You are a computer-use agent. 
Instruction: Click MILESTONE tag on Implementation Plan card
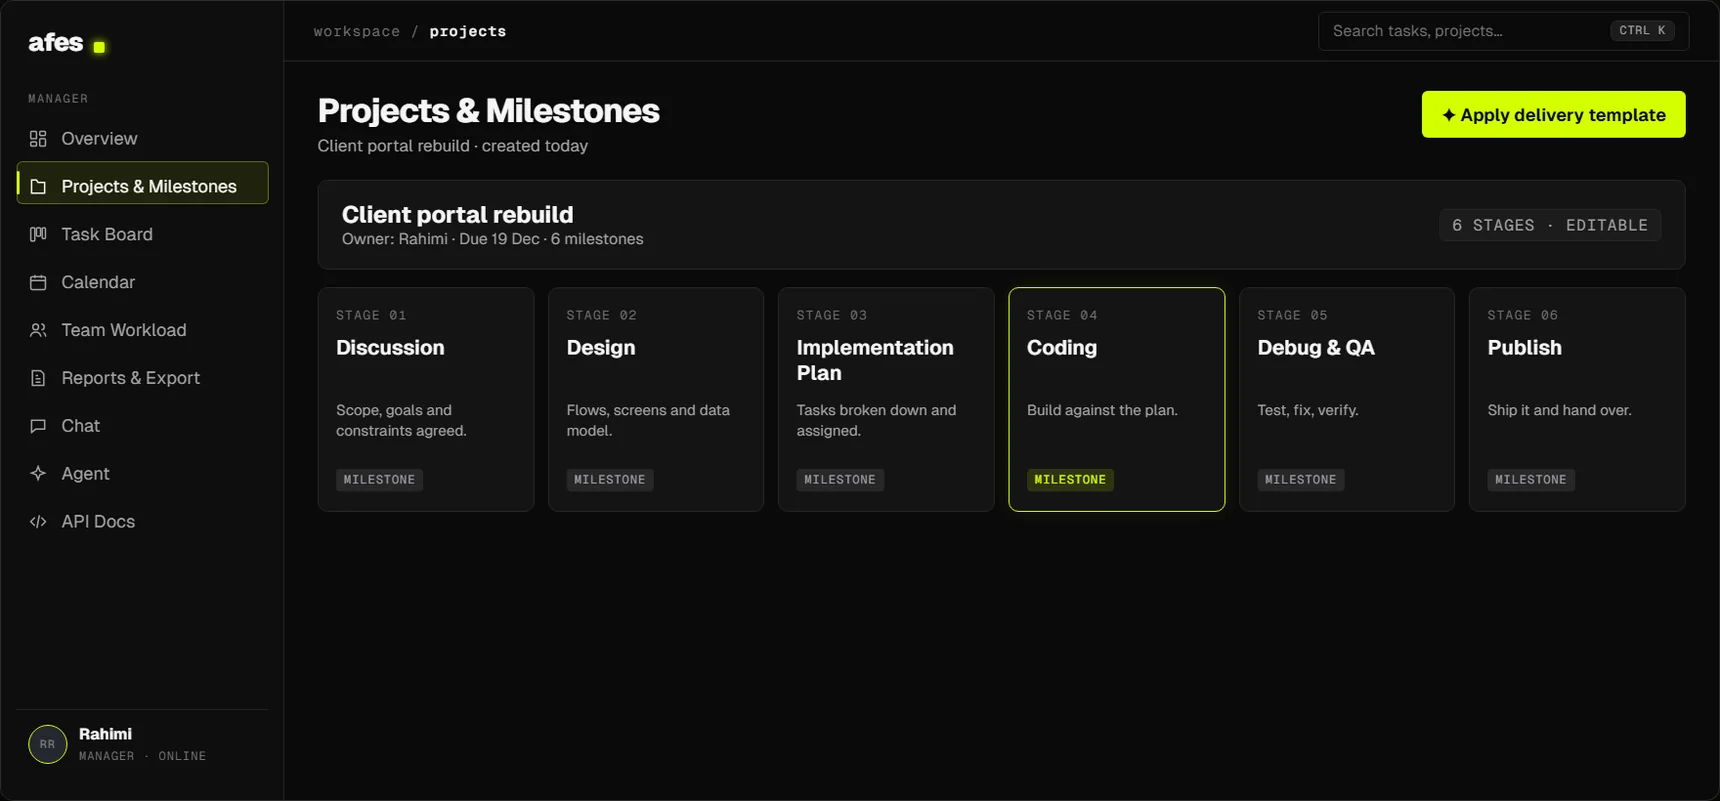tap(840, 480)
